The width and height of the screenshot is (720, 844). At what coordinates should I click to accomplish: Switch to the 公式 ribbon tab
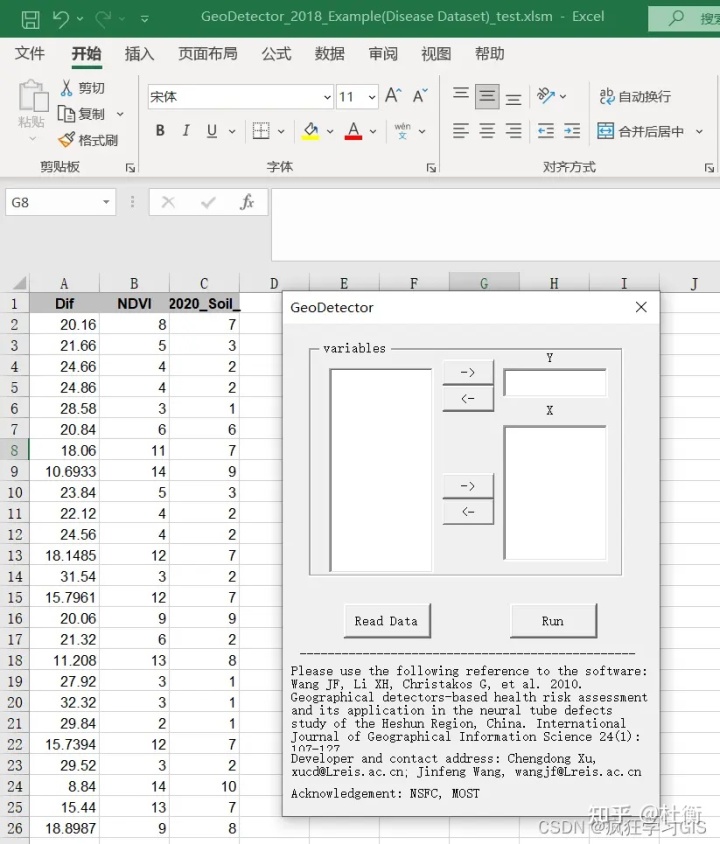coord(276,53)
